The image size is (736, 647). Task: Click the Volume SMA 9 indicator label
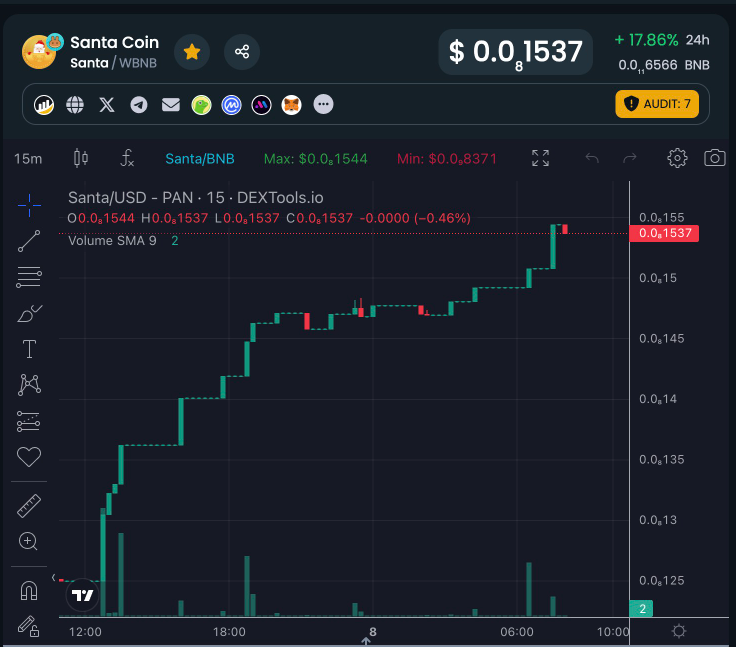(x=112, y=241)
